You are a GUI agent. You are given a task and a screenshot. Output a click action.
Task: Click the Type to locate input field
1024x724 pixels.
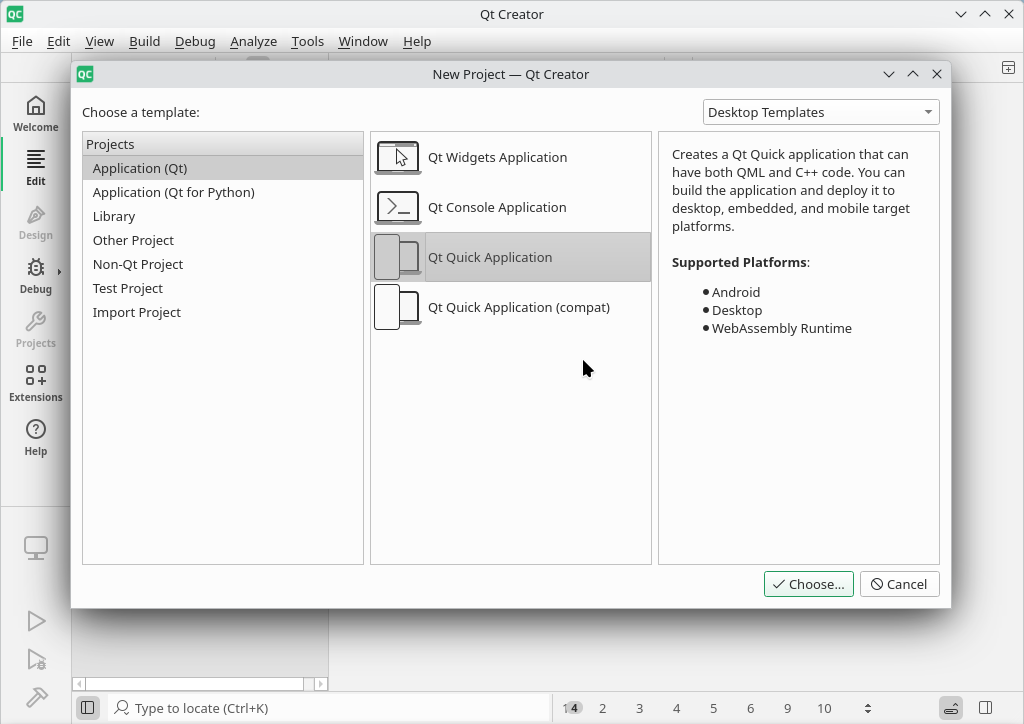tap(330, 708)
